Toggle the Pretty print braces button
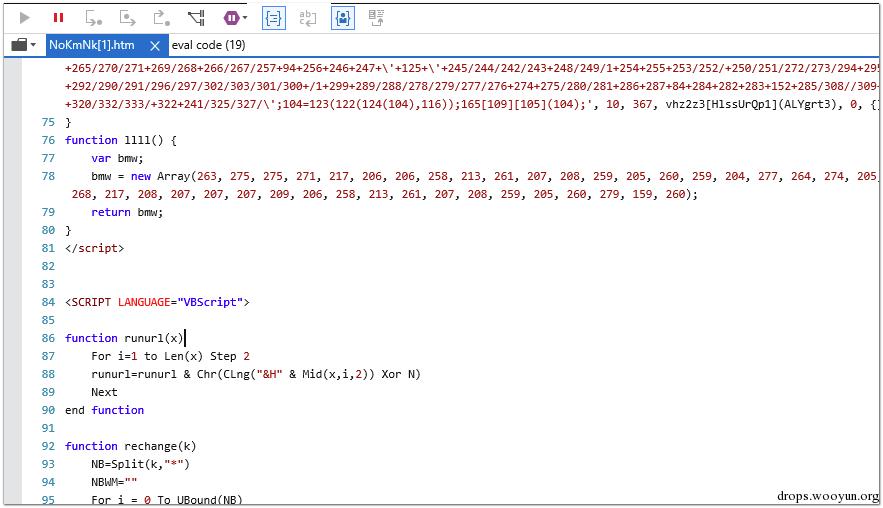 pyautogui.click(x=274, y=18)
